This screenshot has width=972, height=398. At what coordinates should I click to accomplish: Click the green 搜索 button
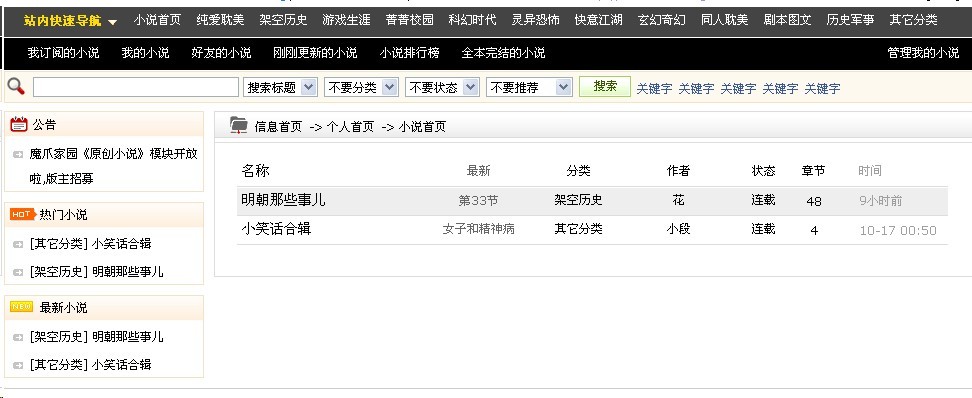click(605, 86)
